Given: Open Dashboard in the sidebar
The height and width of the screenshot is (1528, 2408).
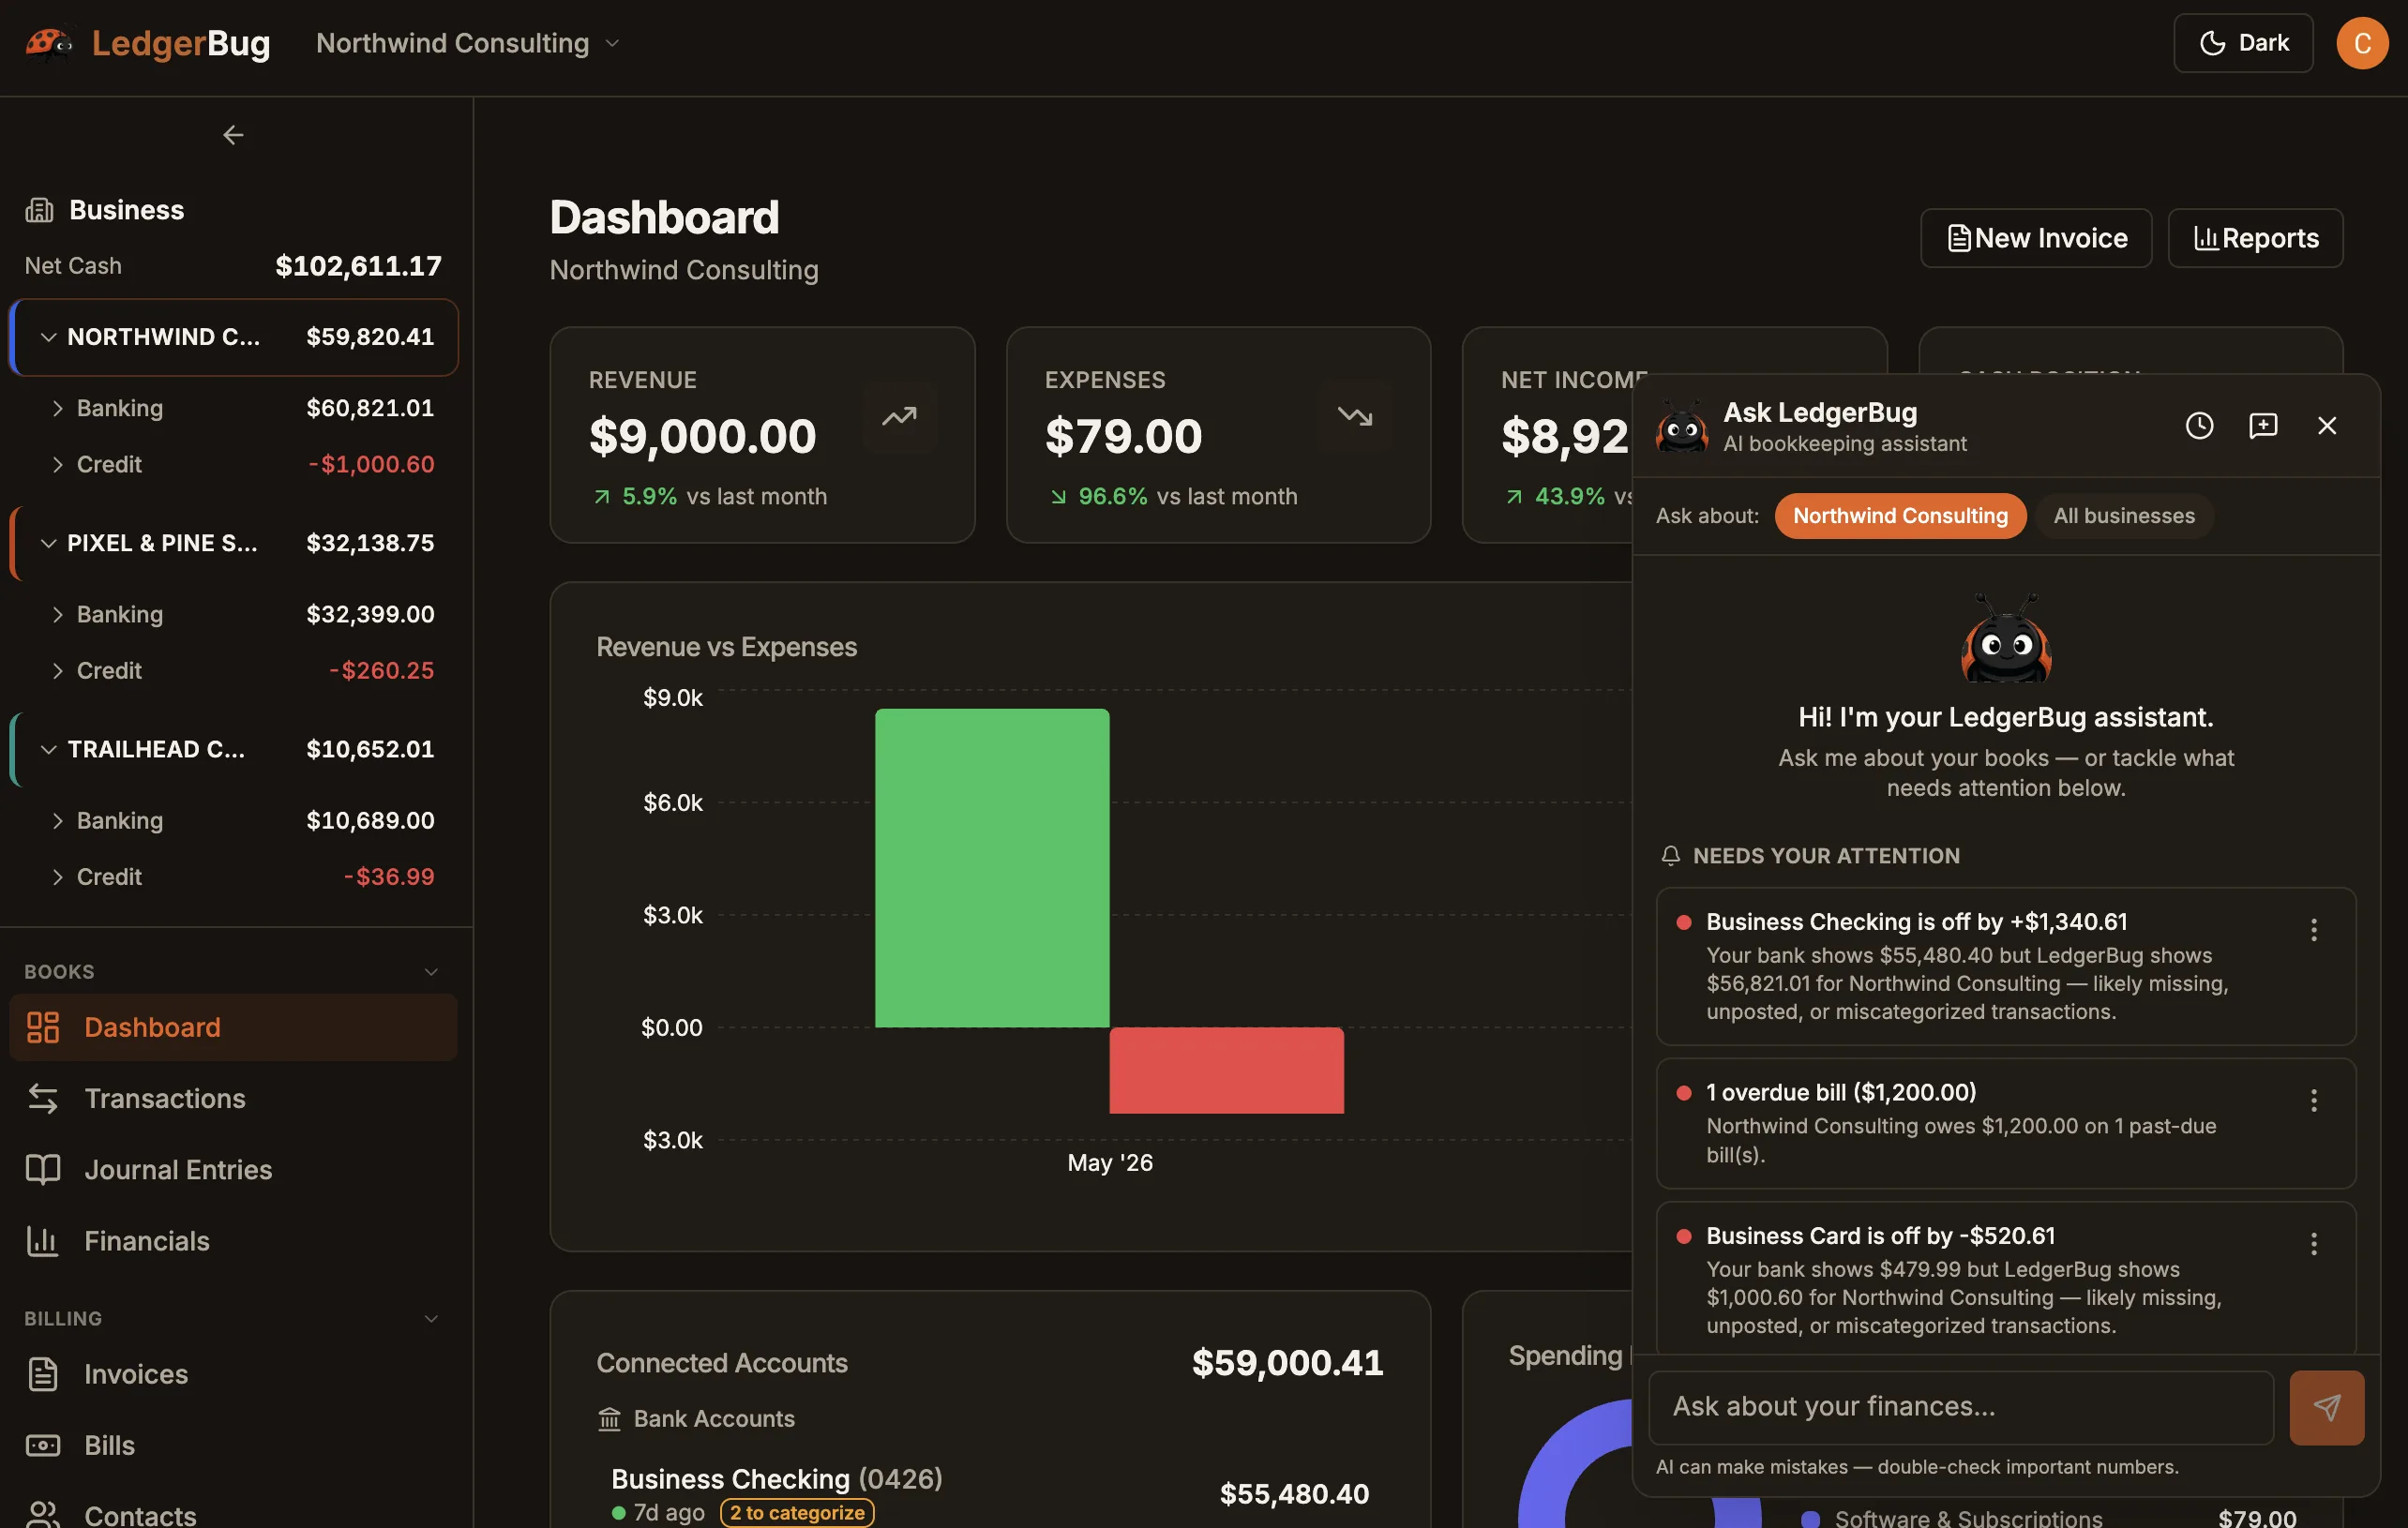Looking at the screenshot, I should click(233, 1027).
